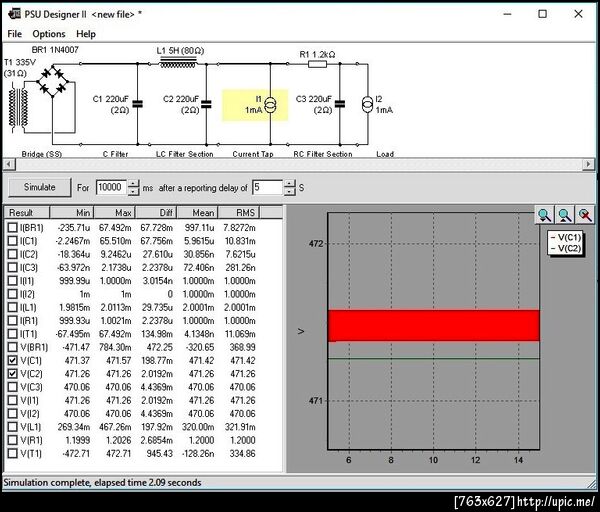
Task: Click the reset zoom magnifier with red X
Action: [x=585, y=215]
